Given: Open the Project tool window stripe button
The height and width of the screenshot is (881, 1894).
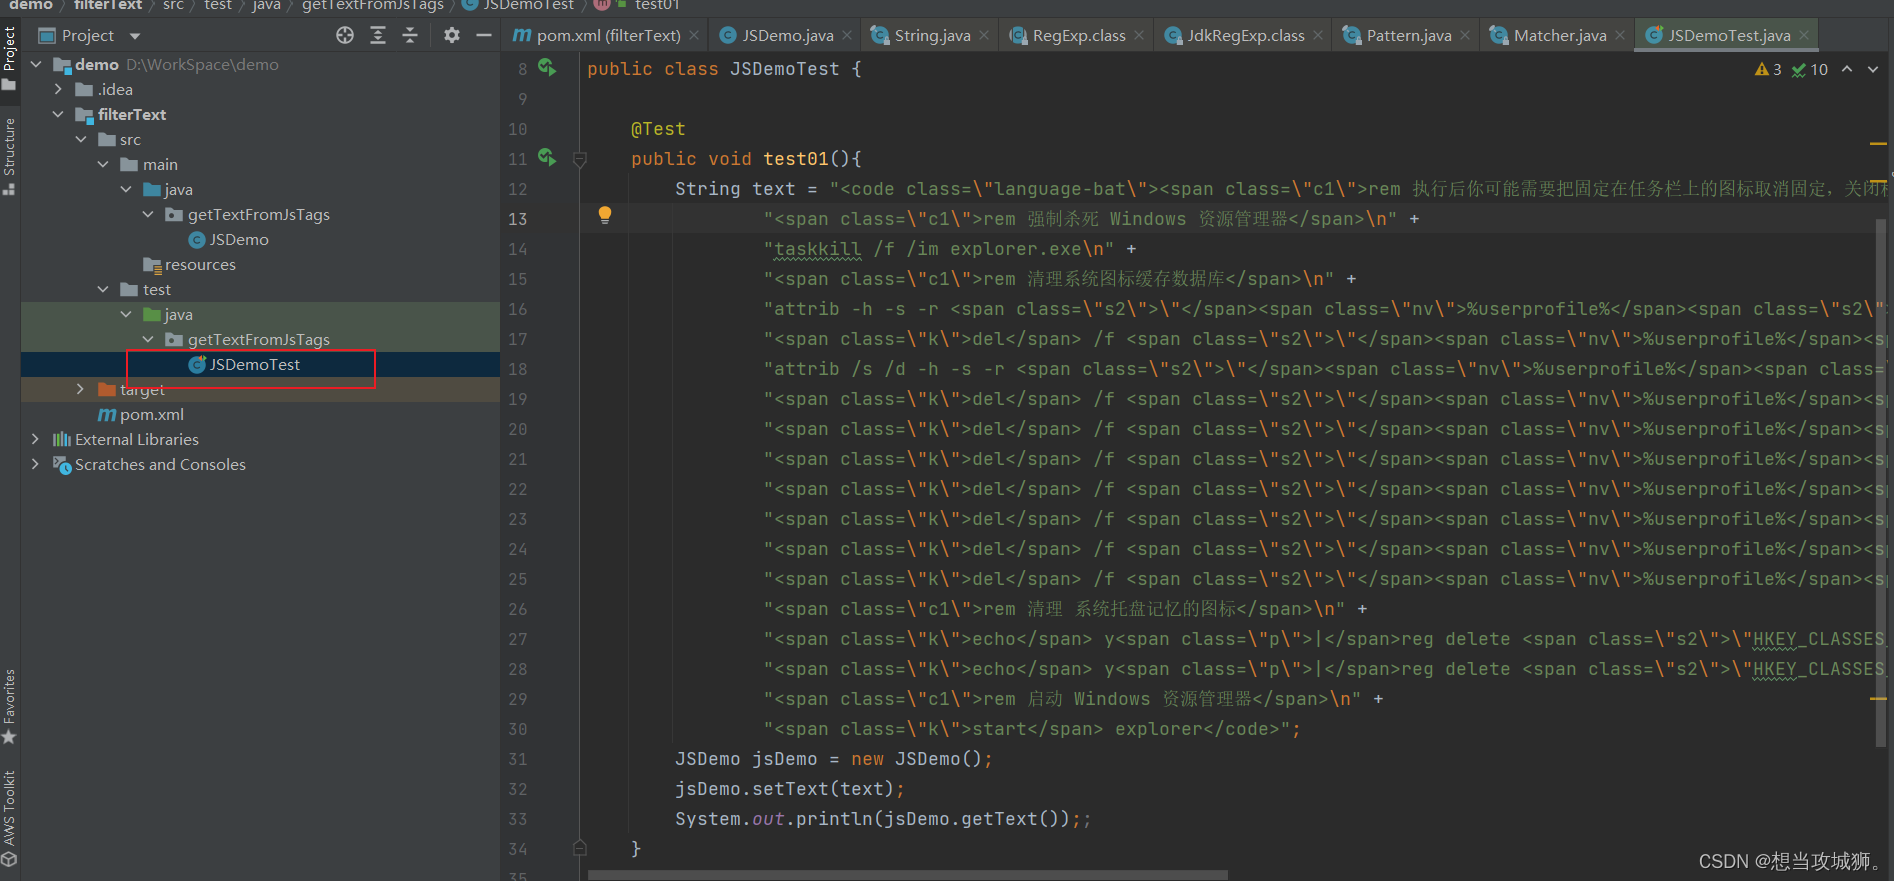Looking at the screenshot, I should [x=9, y=58].
